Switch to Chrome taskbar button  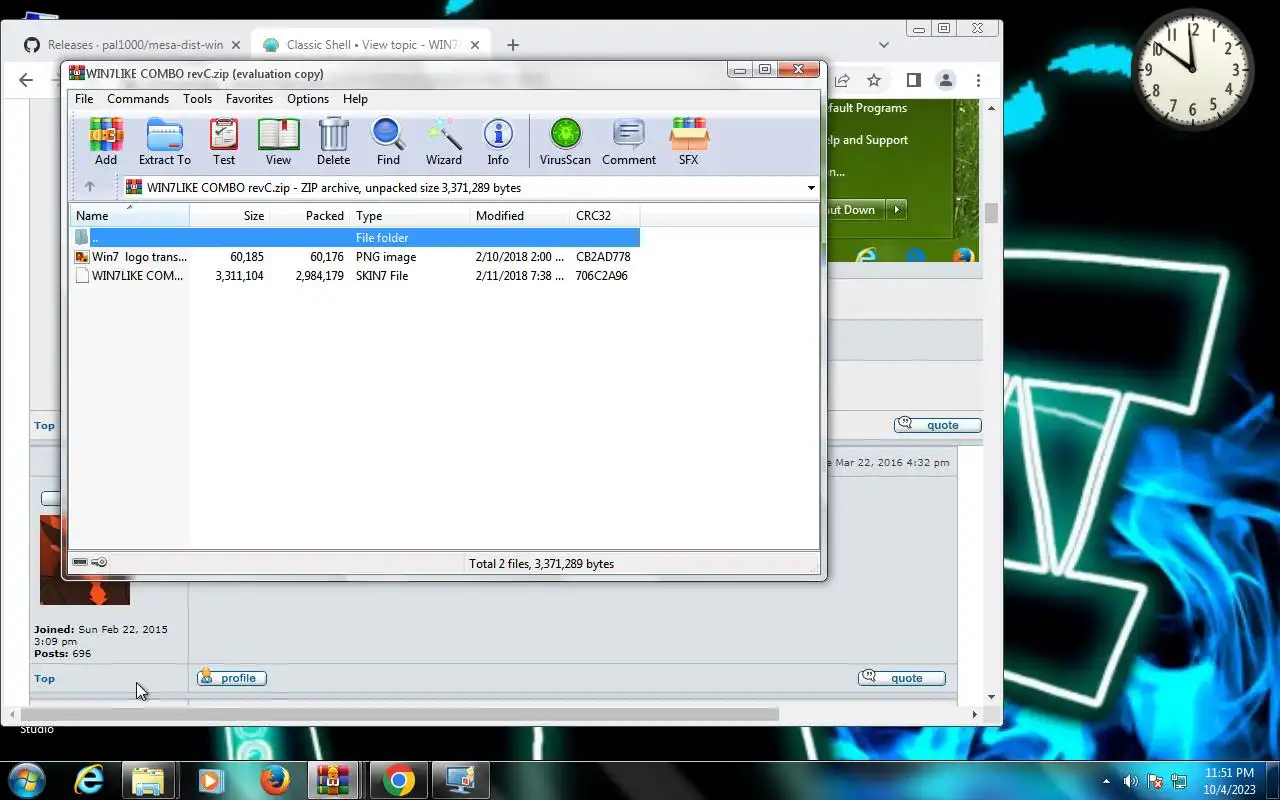[x=398, y=780]
